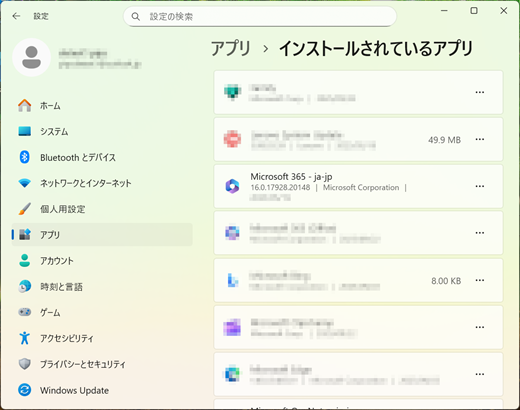Open the ホーム settings page

[x=102, y=106]
